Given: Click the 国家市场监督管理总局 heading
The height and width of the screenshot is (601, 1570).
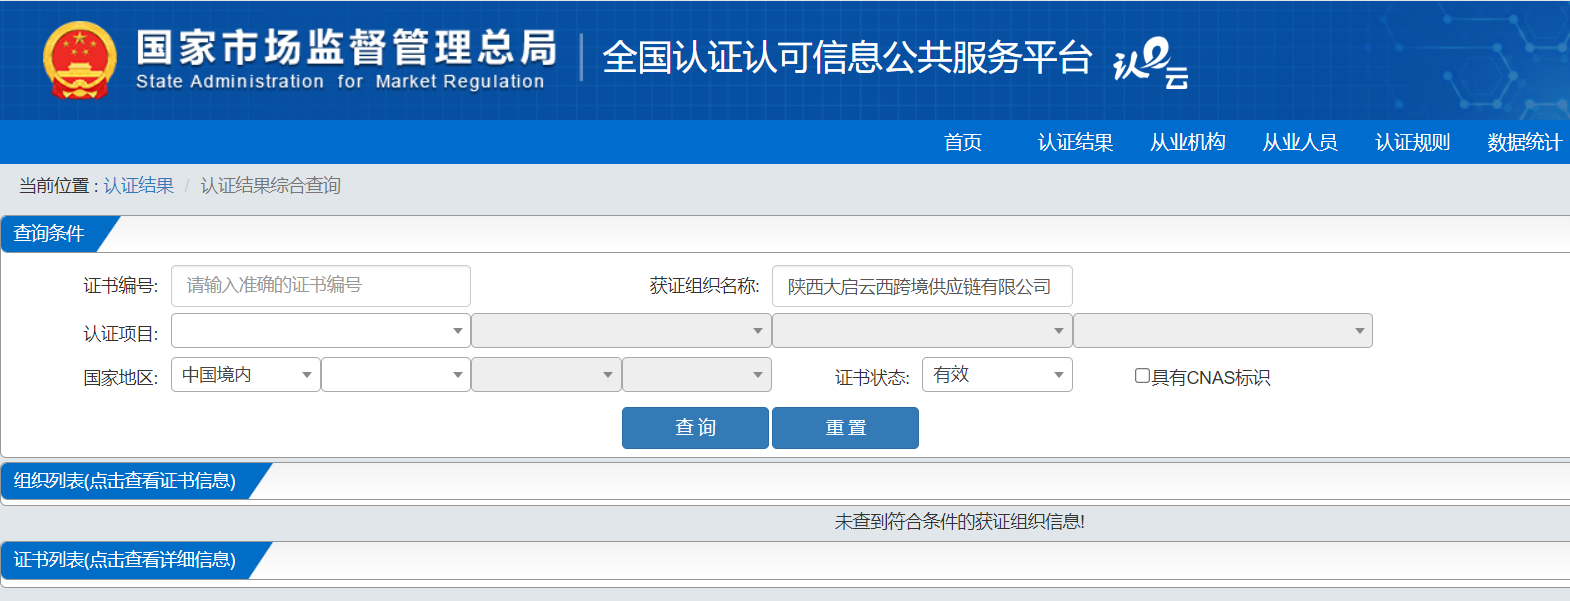Looking at the screenshot, I should coord(346,47).
